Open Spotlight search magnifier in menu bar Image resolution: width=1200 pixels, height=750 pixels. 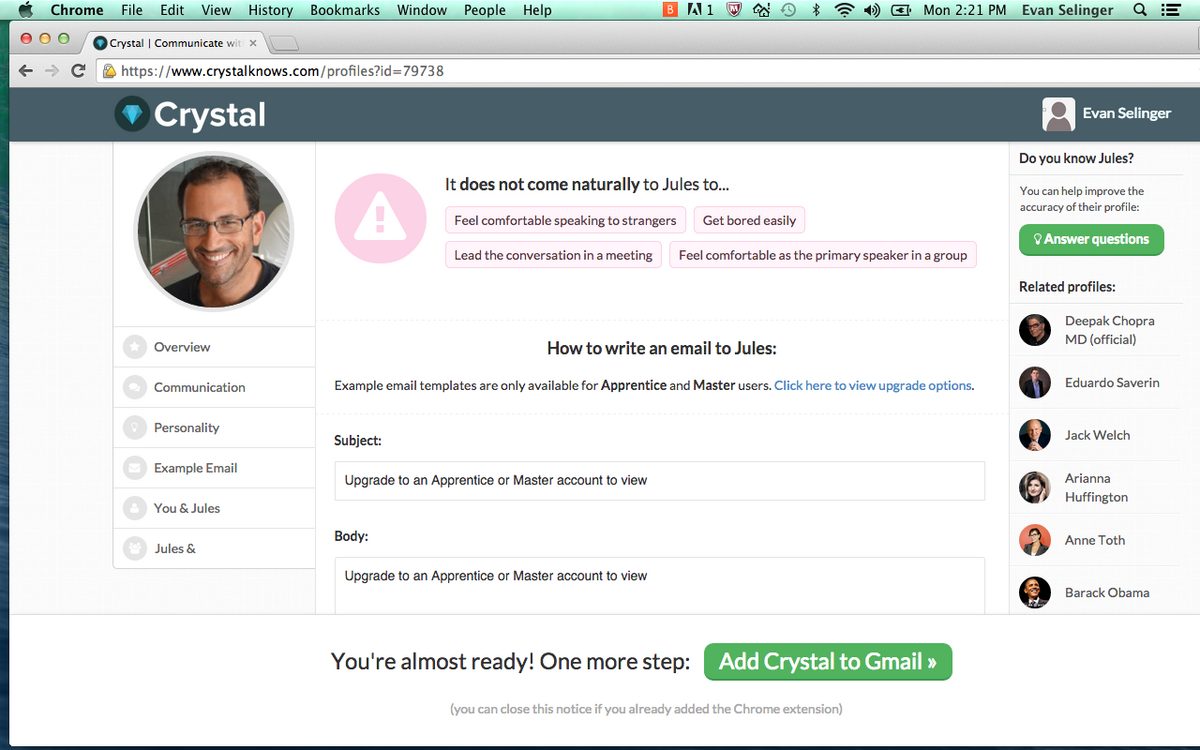click(1140, 10)
